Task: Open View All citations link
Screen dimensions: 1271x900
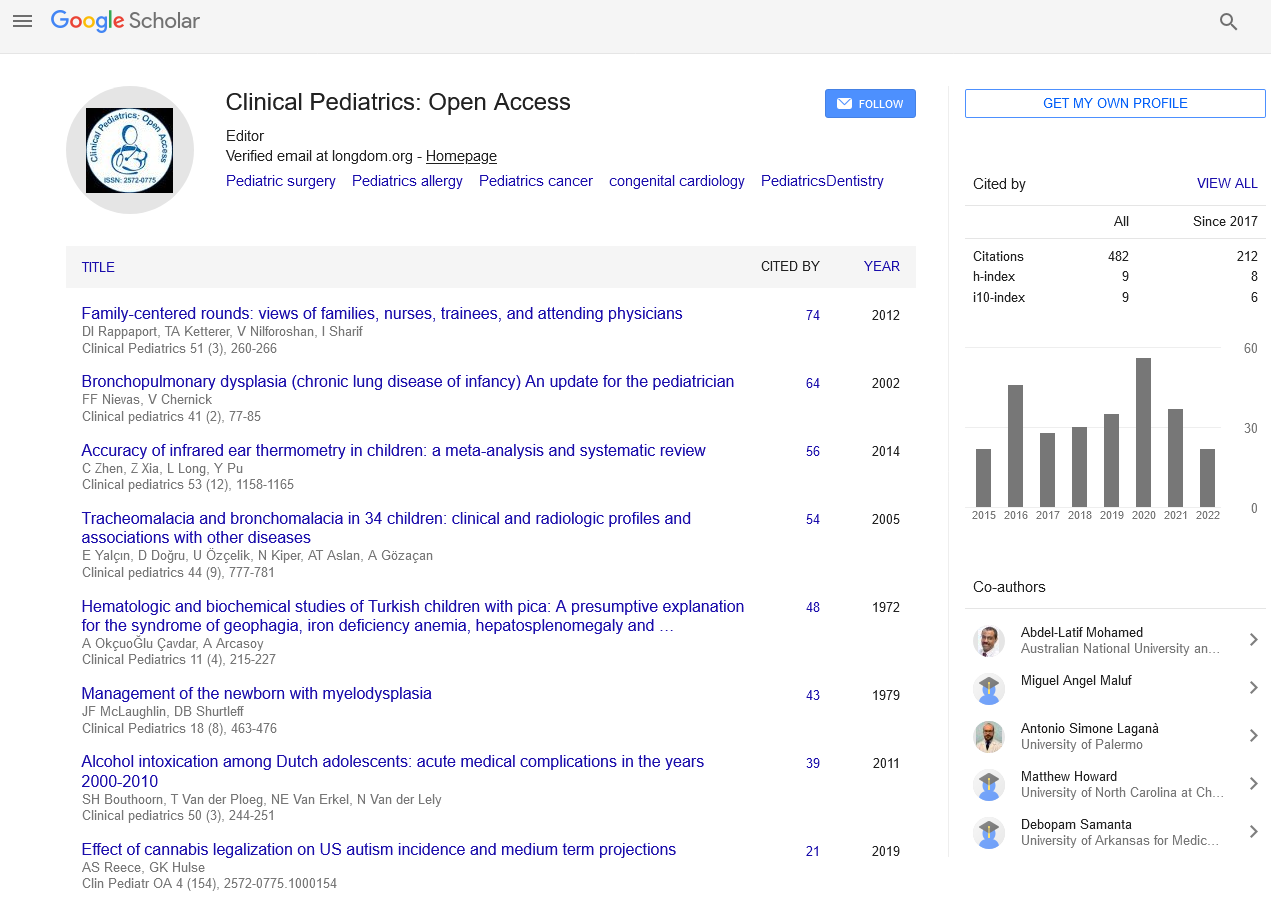Action: (1227, 184)
